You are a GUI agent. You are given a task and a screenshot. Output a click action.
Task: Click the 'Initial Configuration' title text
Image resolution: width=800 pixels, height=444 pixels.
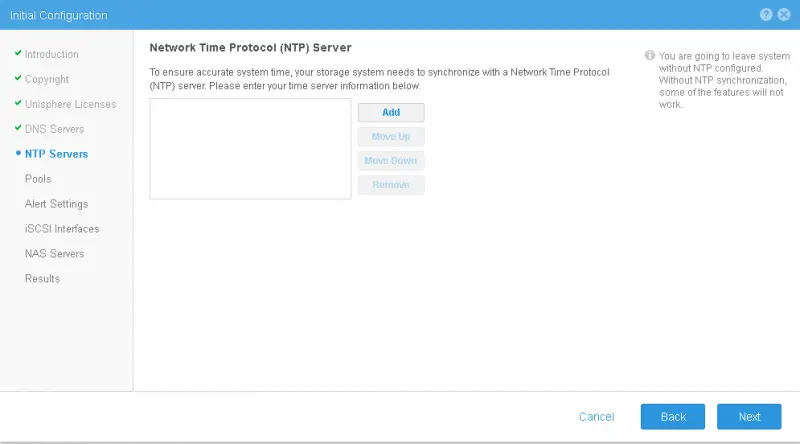coord(59,15)
